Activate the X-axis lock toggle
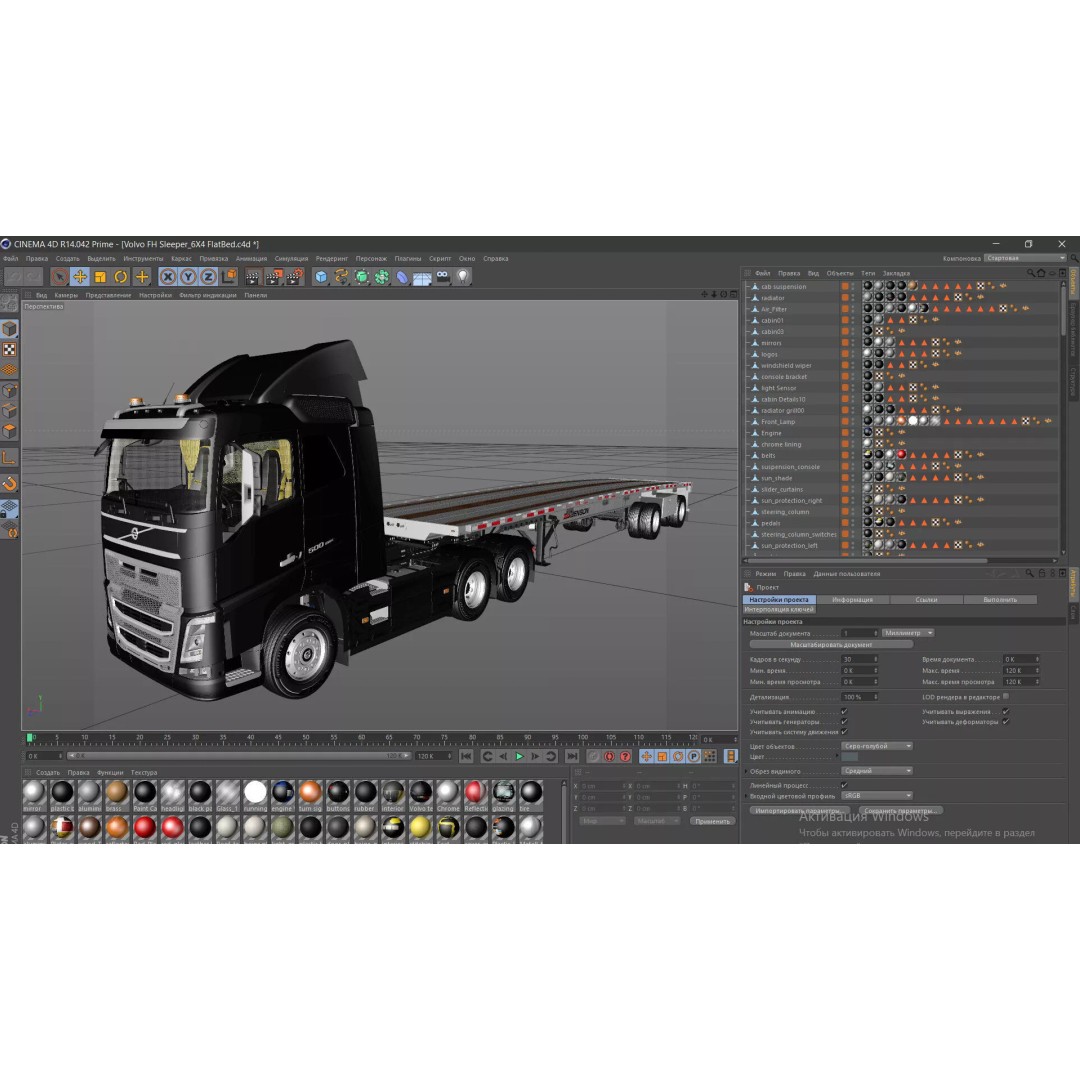 point(166,278)
